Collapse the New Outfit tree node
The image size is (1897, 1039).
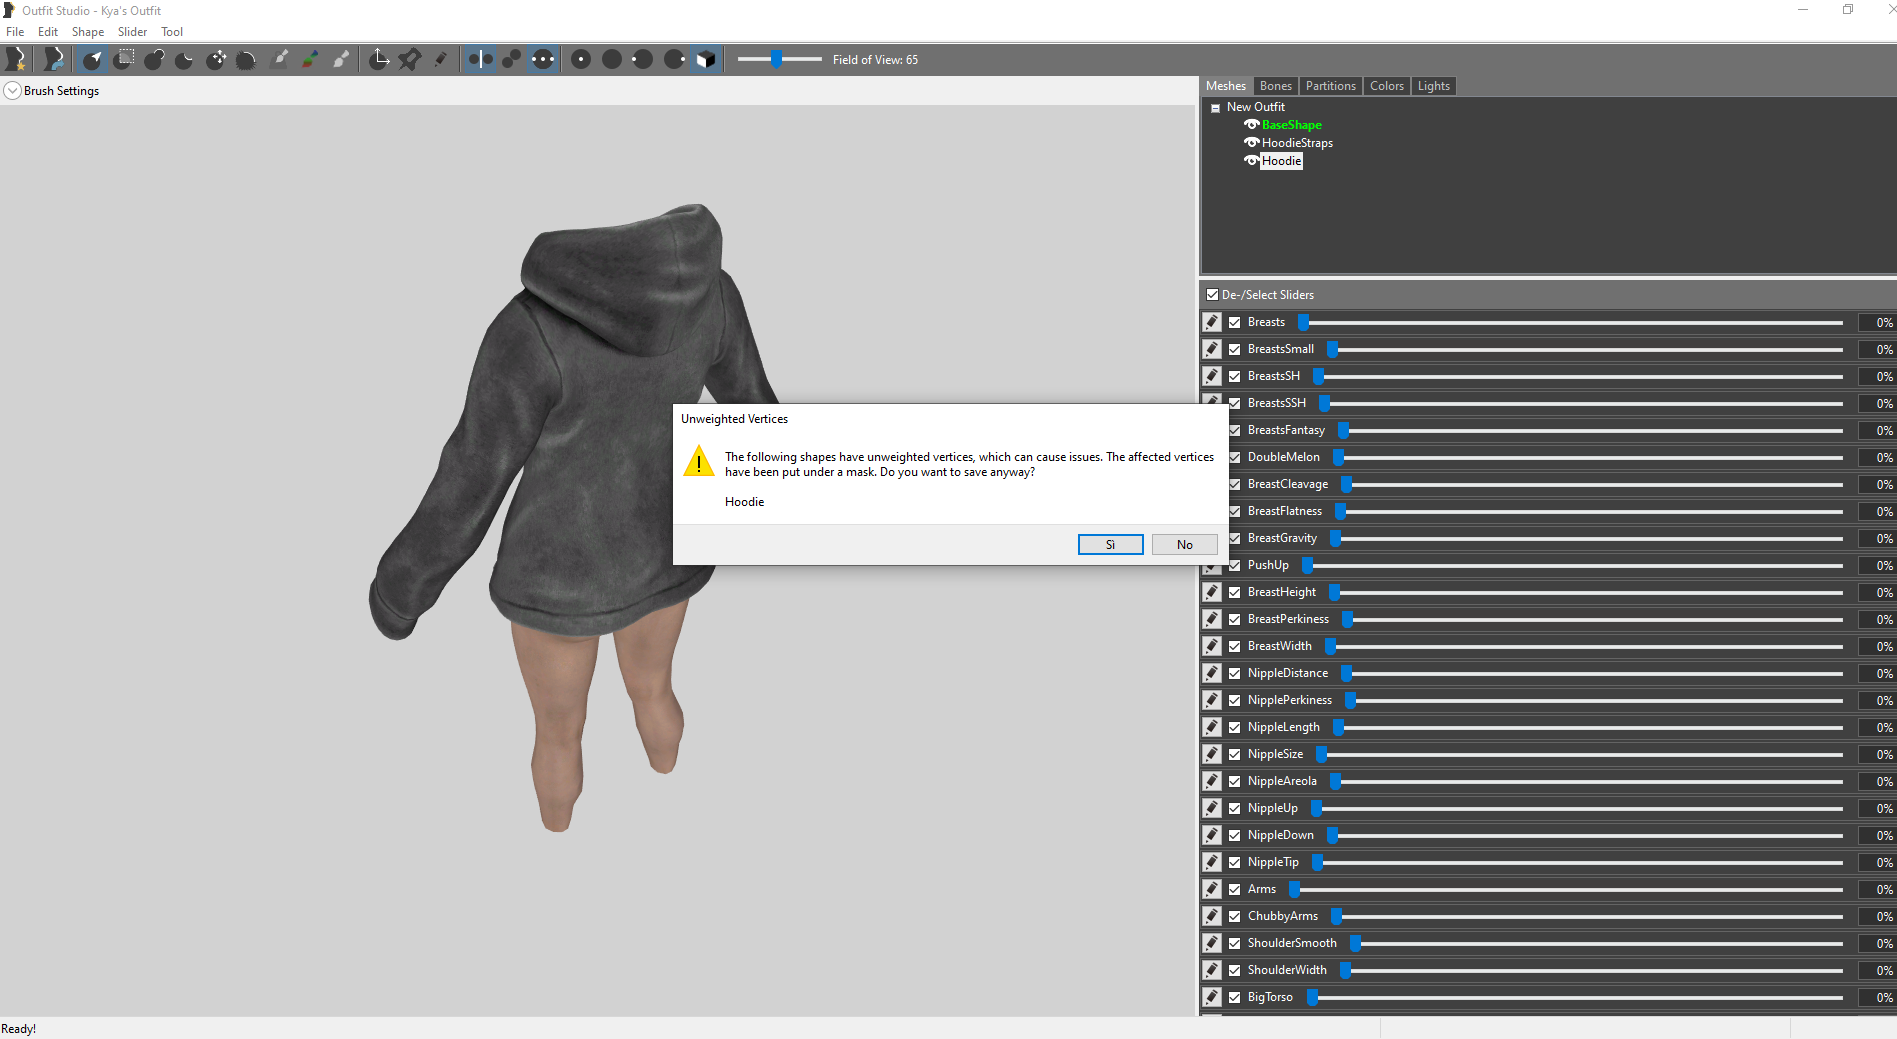(x=1215, y=108)
